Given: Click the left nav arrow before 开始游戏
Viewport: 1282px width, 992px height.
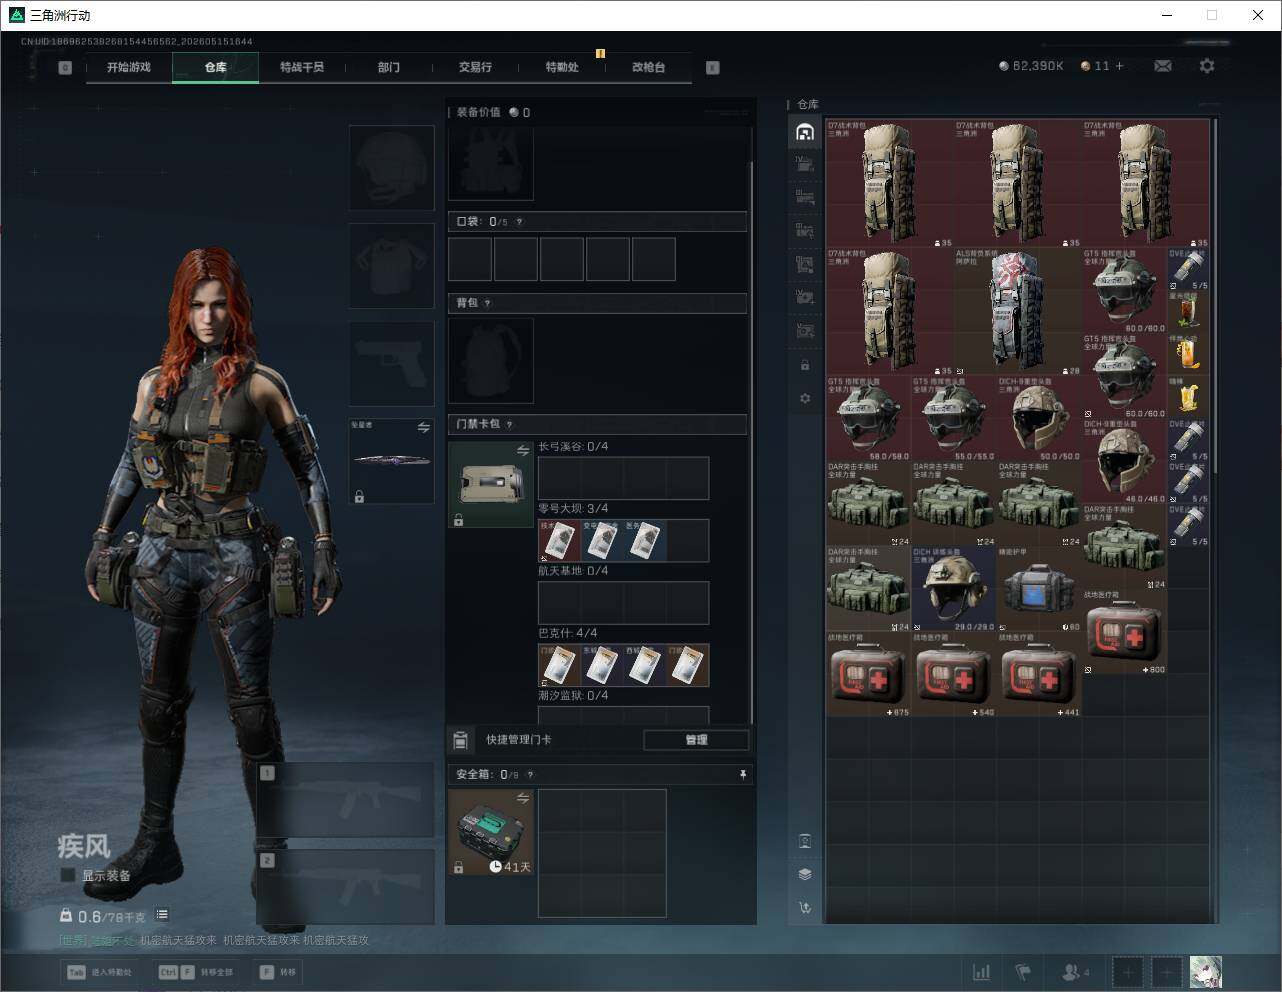Looking at the screenshot, I should [65, 68].
